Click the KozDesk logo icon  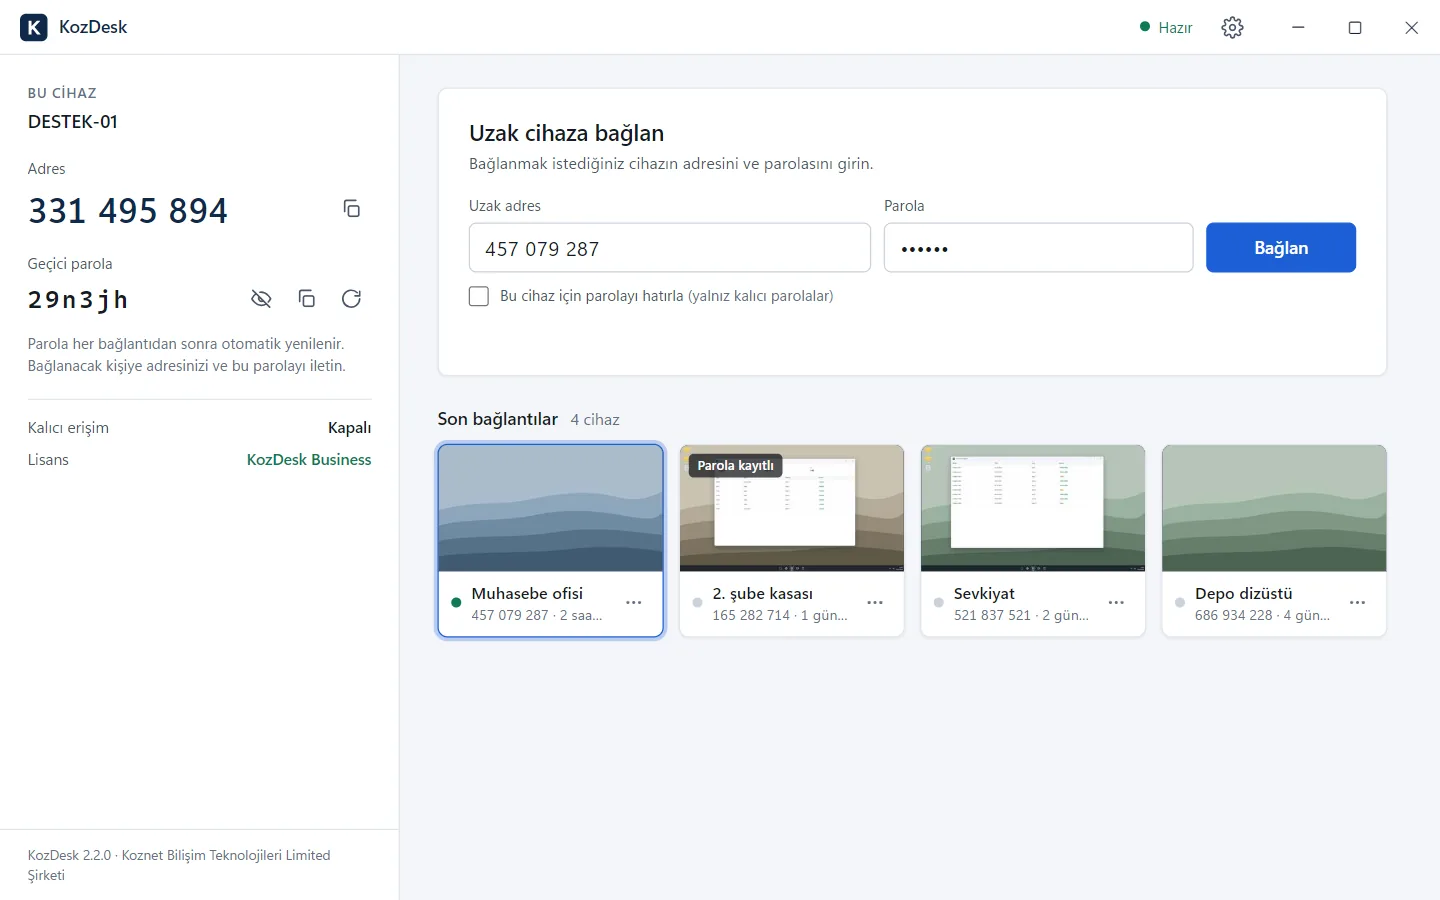point(34,27)
